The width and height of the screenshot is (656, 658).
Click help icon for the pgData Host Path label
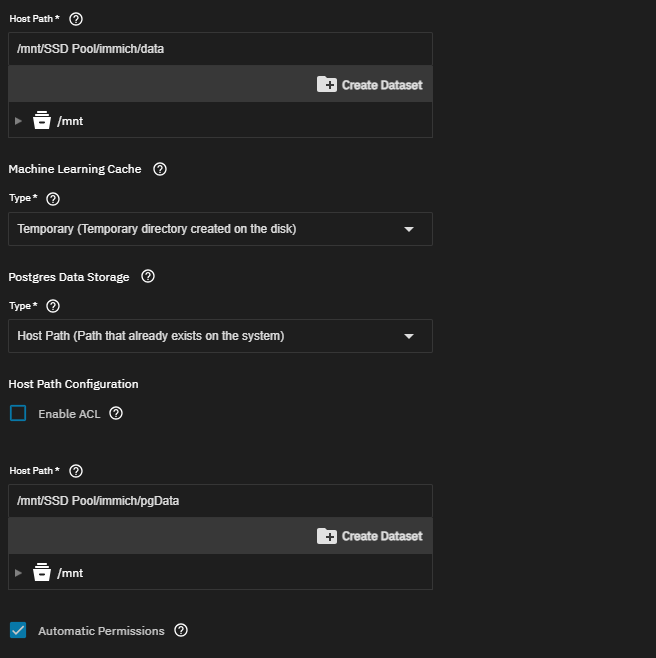pyautogui.click(x=76, y=471)
